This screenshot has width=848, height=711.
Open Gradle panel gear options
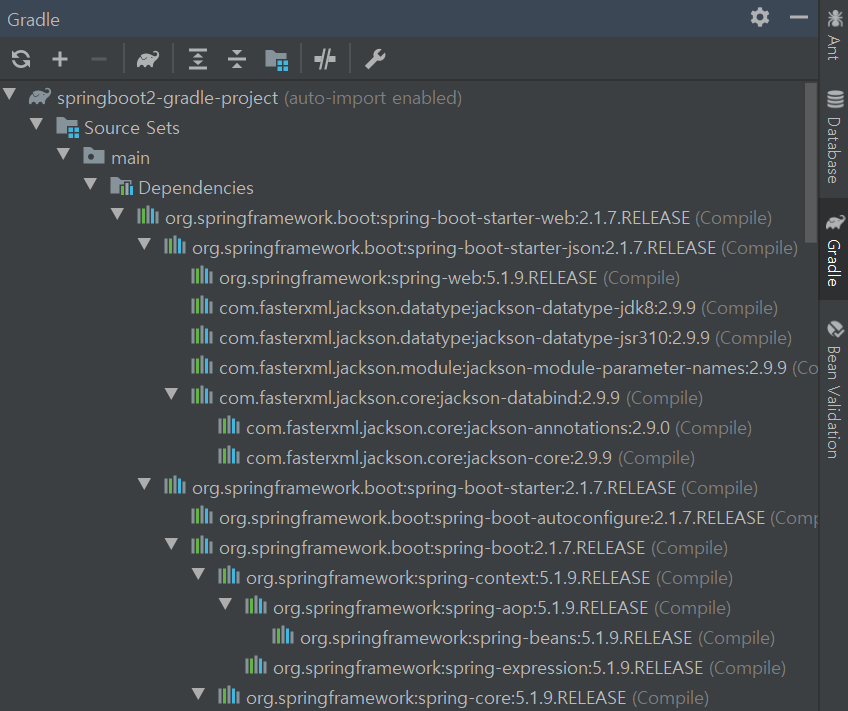(760, 17)
